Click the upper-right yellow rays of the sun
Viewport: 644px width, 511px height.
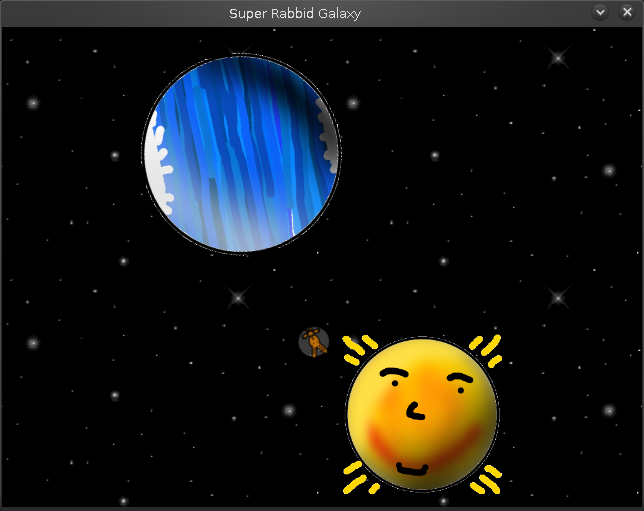tap(485, 348)
